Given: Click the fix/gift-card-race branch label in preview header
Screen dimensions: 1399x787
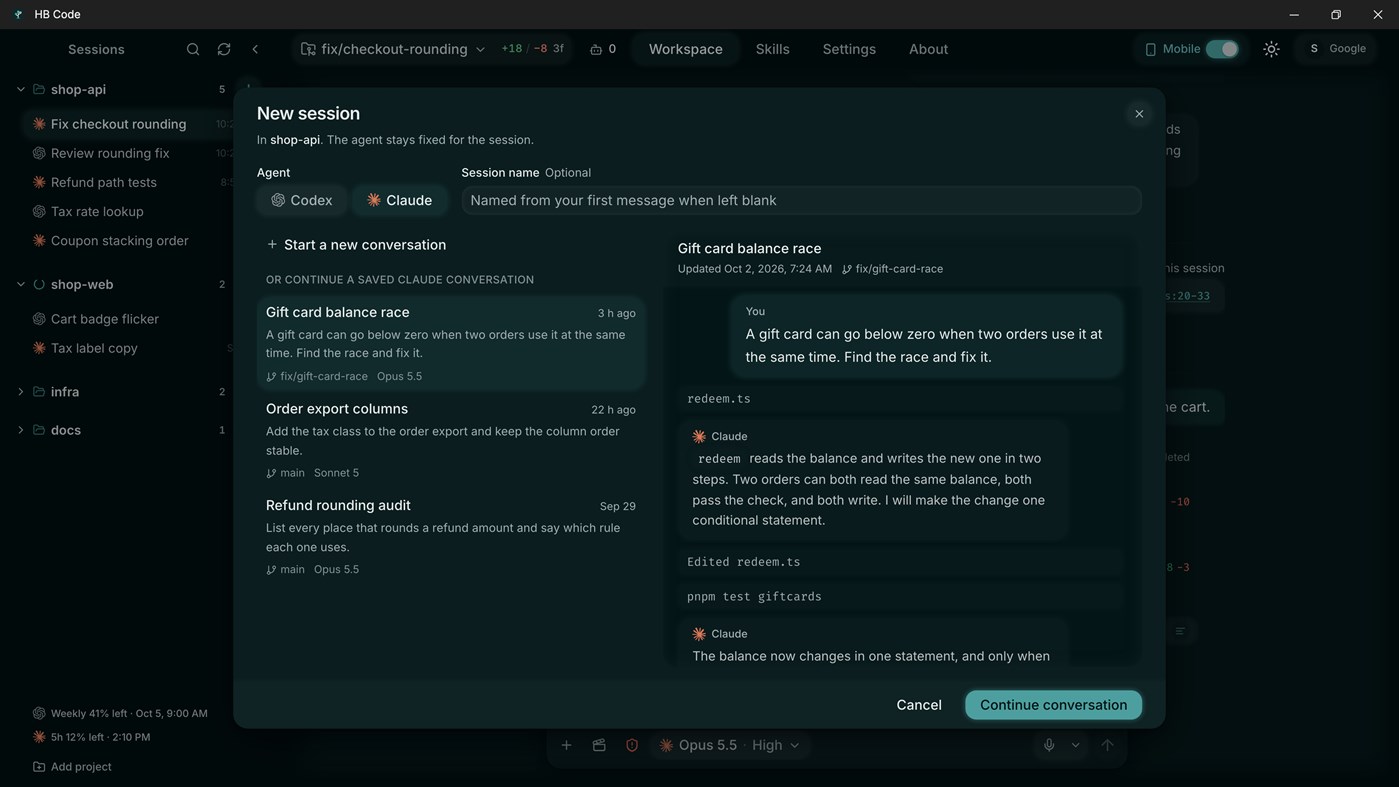Looking at the screenshot, I should 893,269.
